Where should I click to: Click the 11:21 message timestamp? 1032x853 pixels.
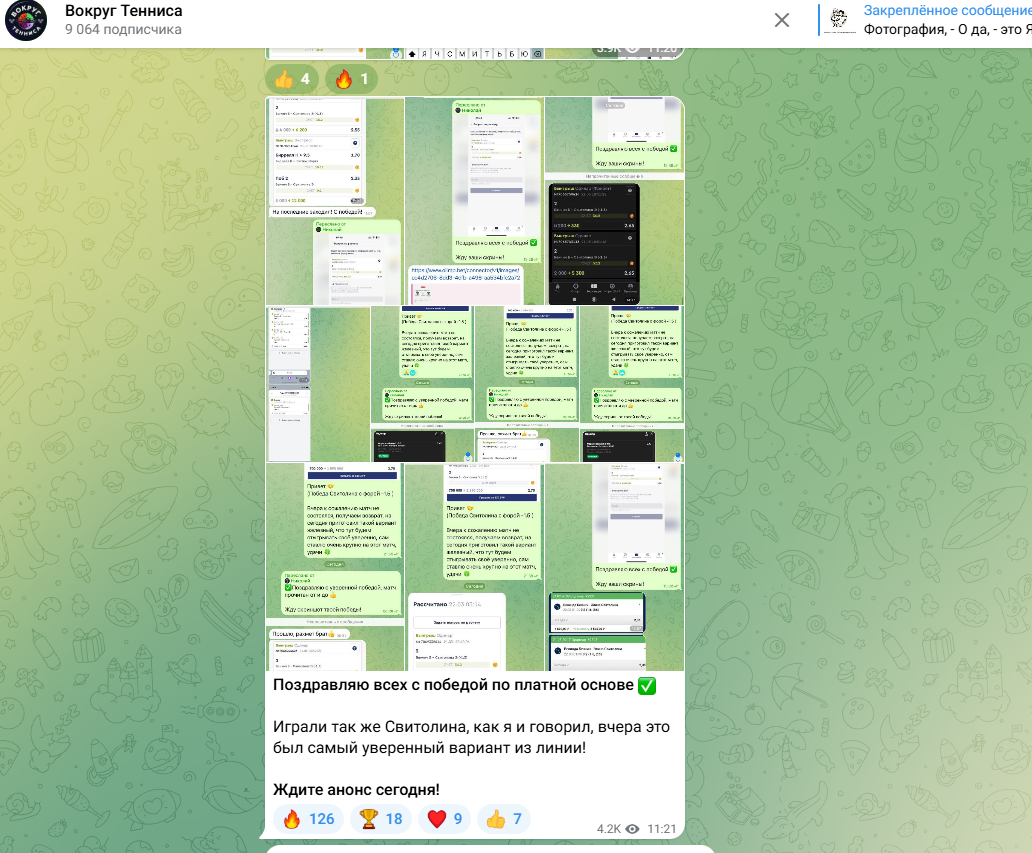pos(662,829)
